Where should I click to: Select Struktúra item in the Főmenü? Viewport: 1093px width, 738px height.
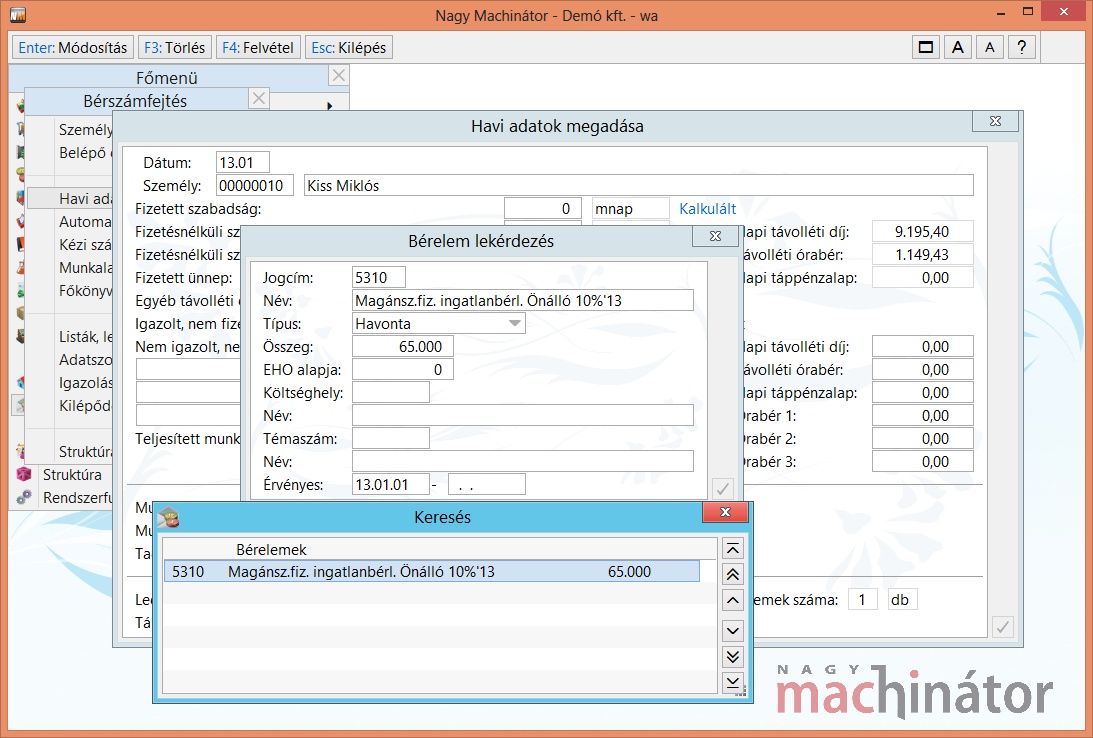(72, 475)
